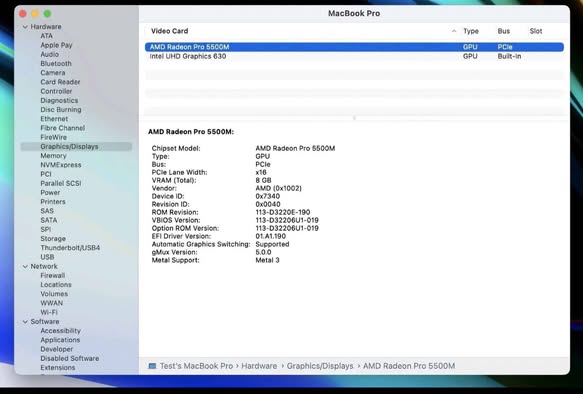The width and height of the screenshot is (583, 394).
Task: Click the Hardware sidebar heading
Action: pyautogui.click(x=46, y=27)
